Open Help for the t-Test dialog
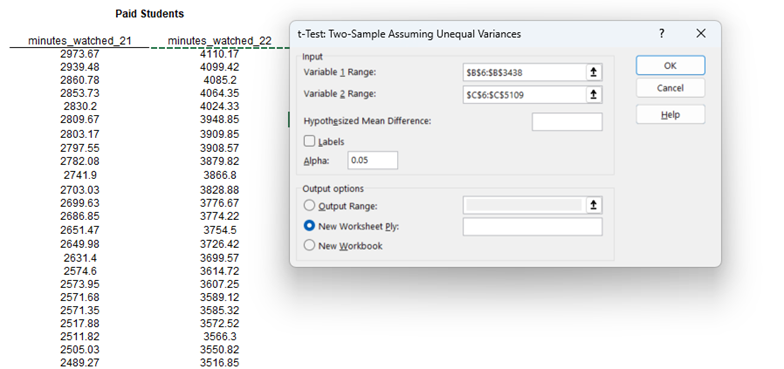The width and height of the screenshot is (784, 369). click(670, 114)
